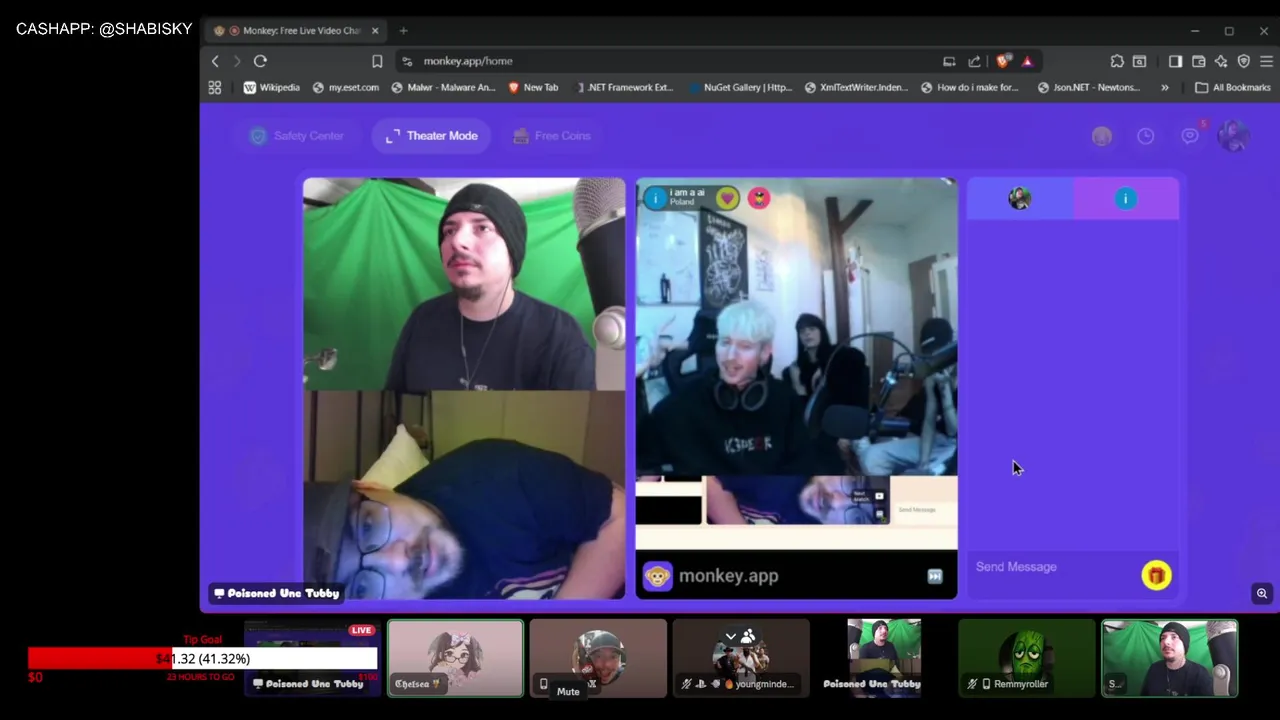Screen dimensions: 1280x720
Task: Open a new browser tab with plus button
Action: point(403,31)
